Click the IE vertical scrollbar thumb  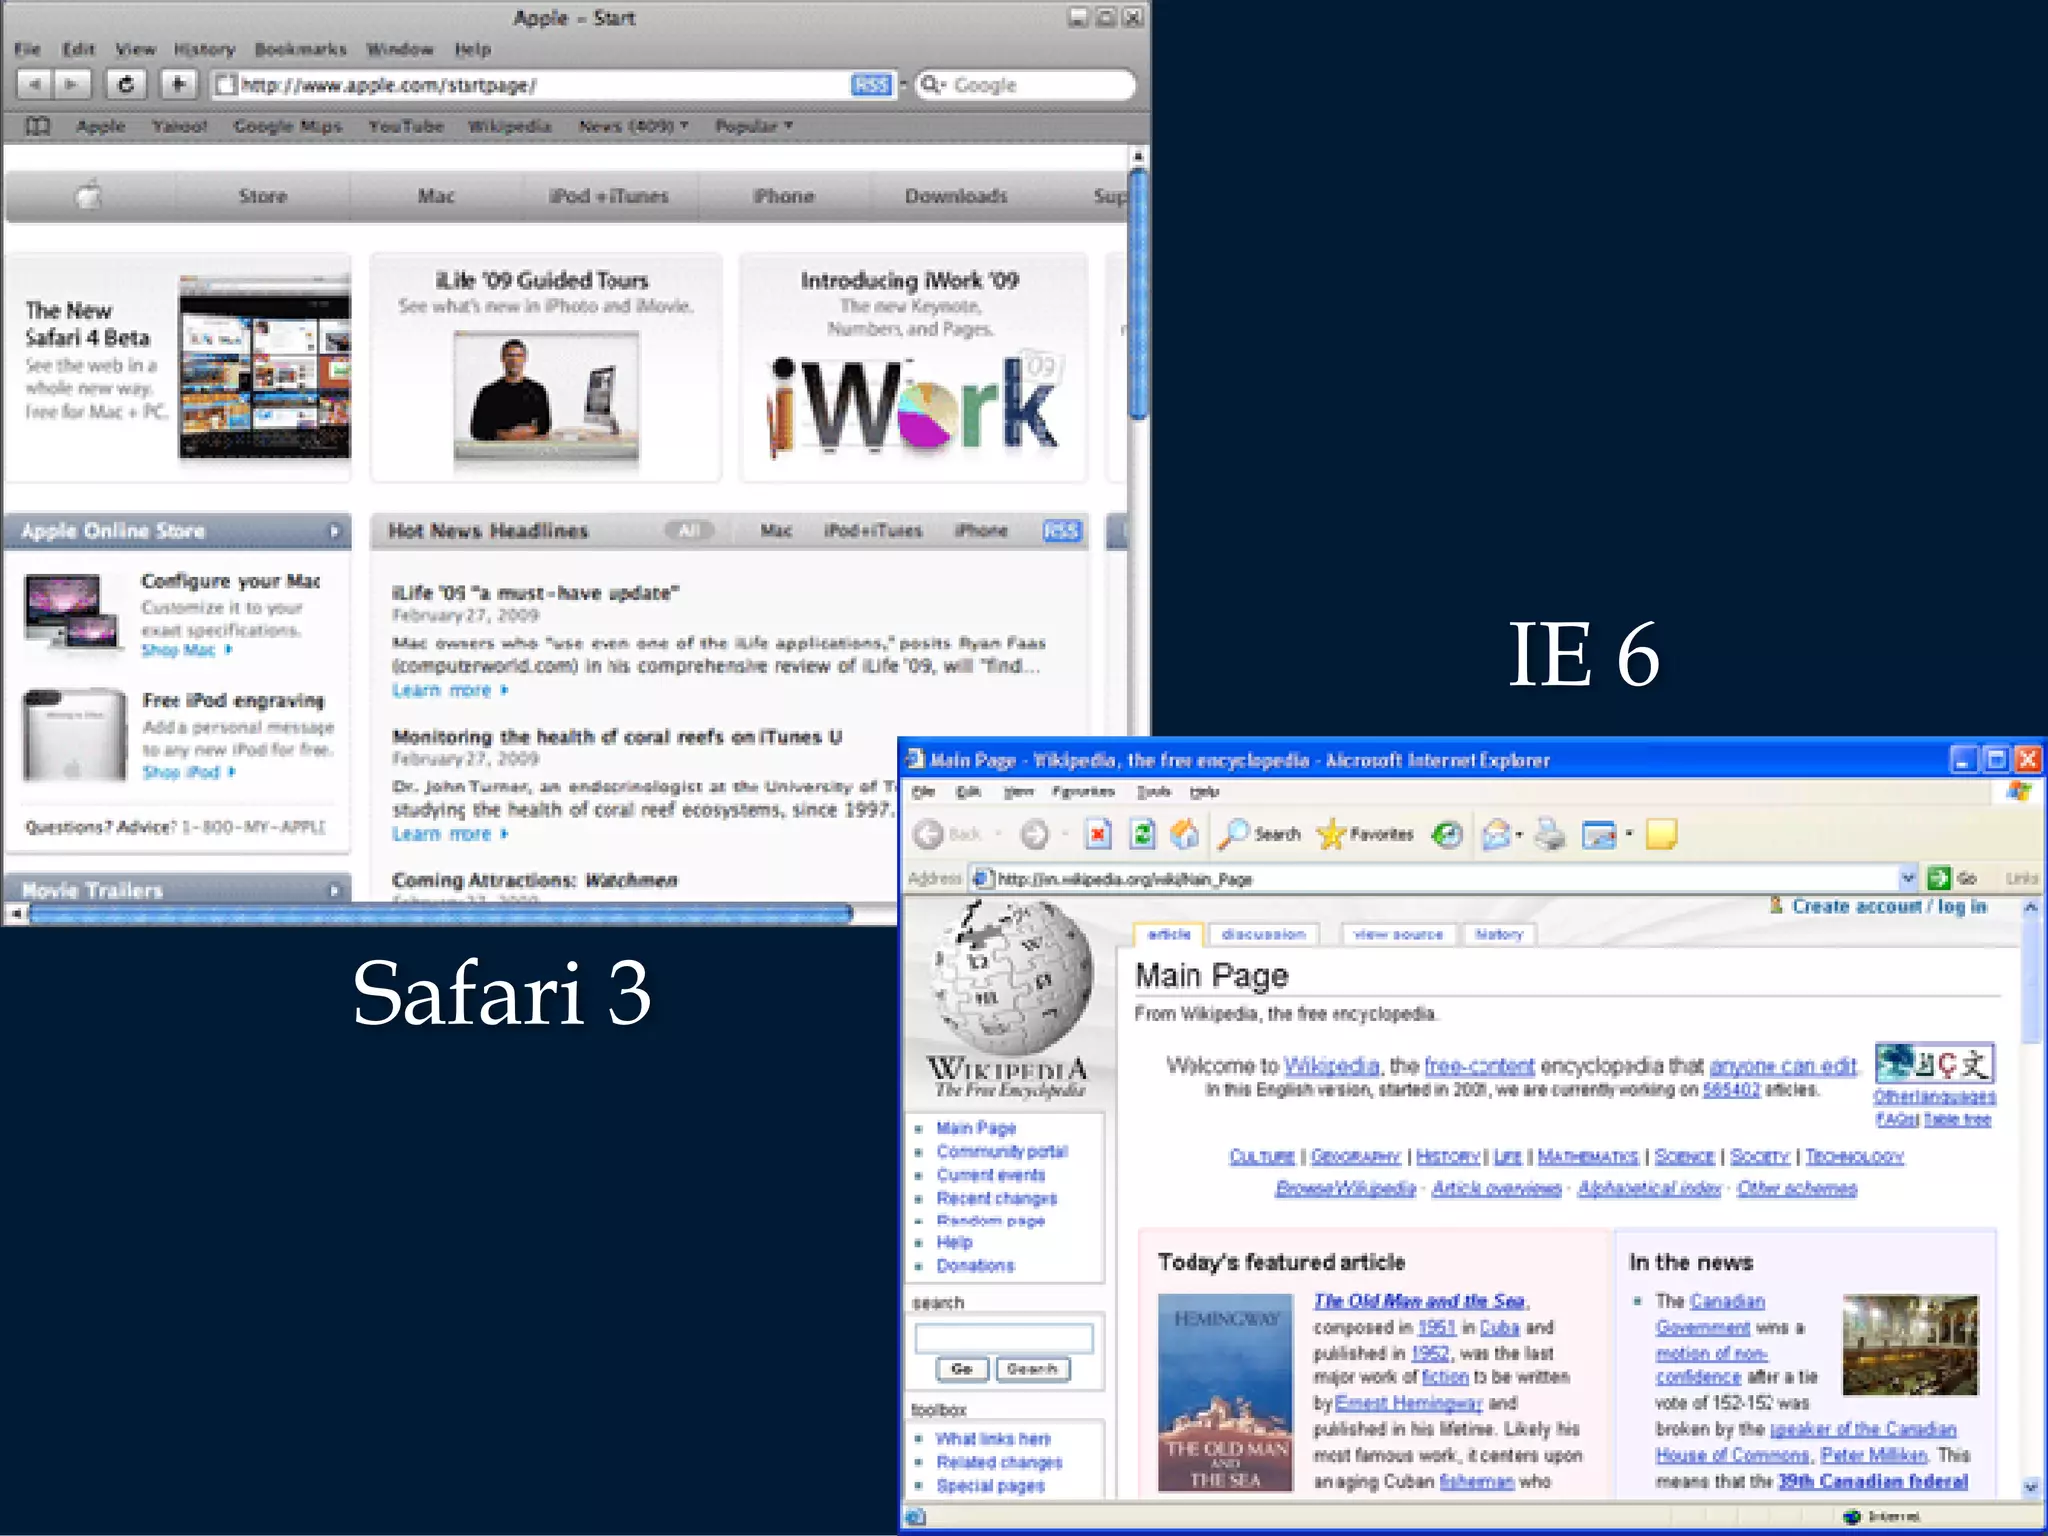(2030, 980)
